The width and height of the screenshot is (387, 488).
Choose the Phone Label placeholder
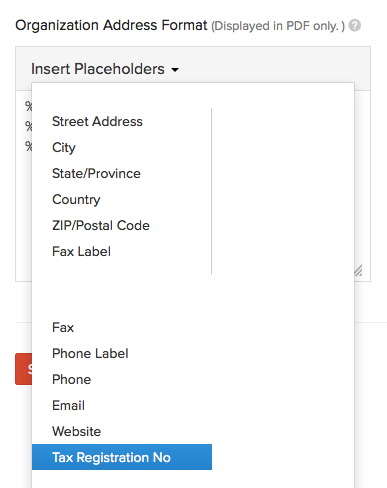(x=122, y=353)
